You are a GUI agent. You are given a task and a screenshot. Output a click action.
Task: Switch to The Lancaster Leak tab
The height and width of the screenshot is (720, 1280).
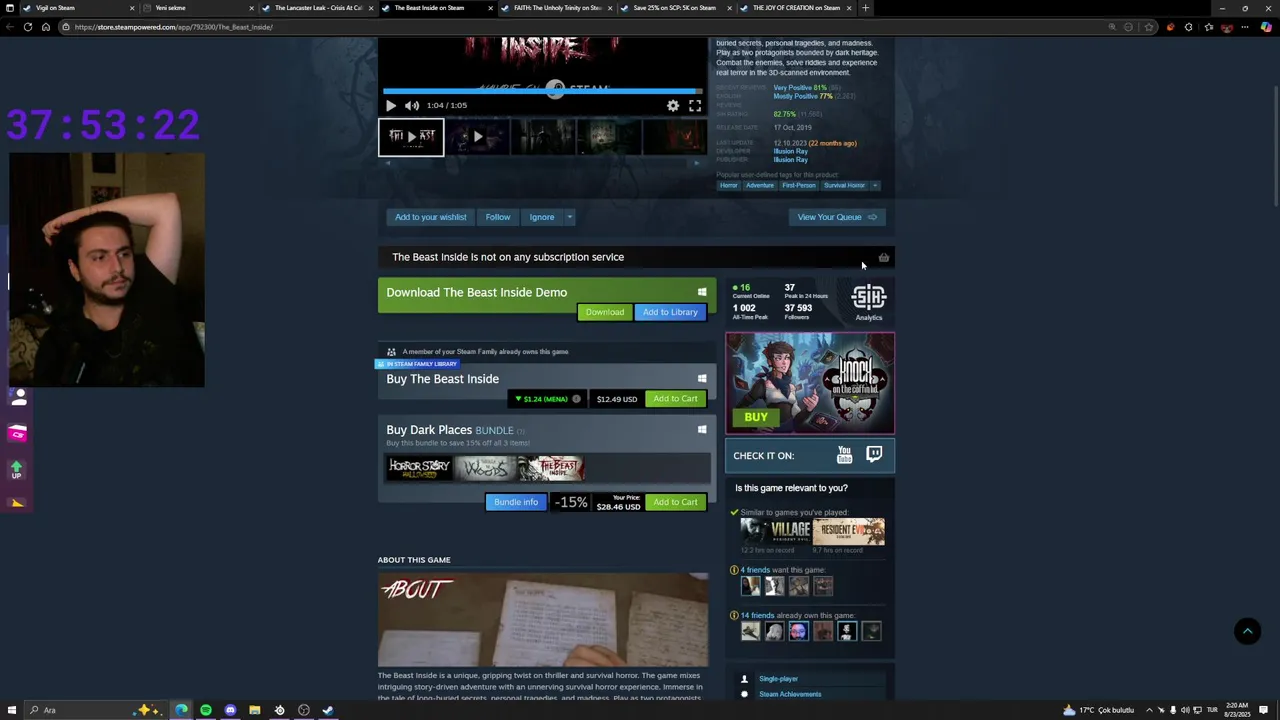(x=318, y=8)
